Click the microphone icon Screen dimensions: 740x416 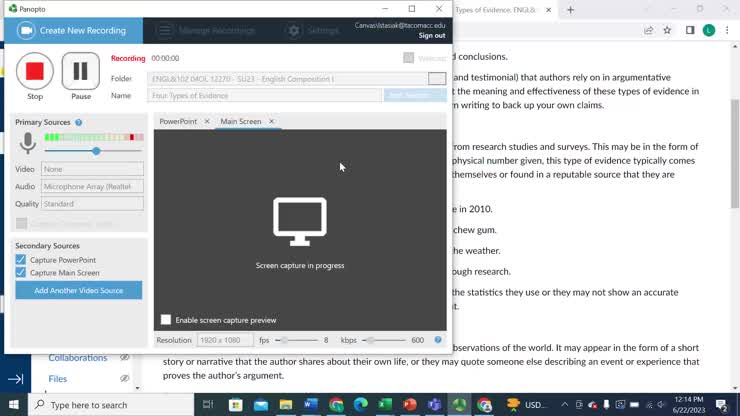point(28,143)
